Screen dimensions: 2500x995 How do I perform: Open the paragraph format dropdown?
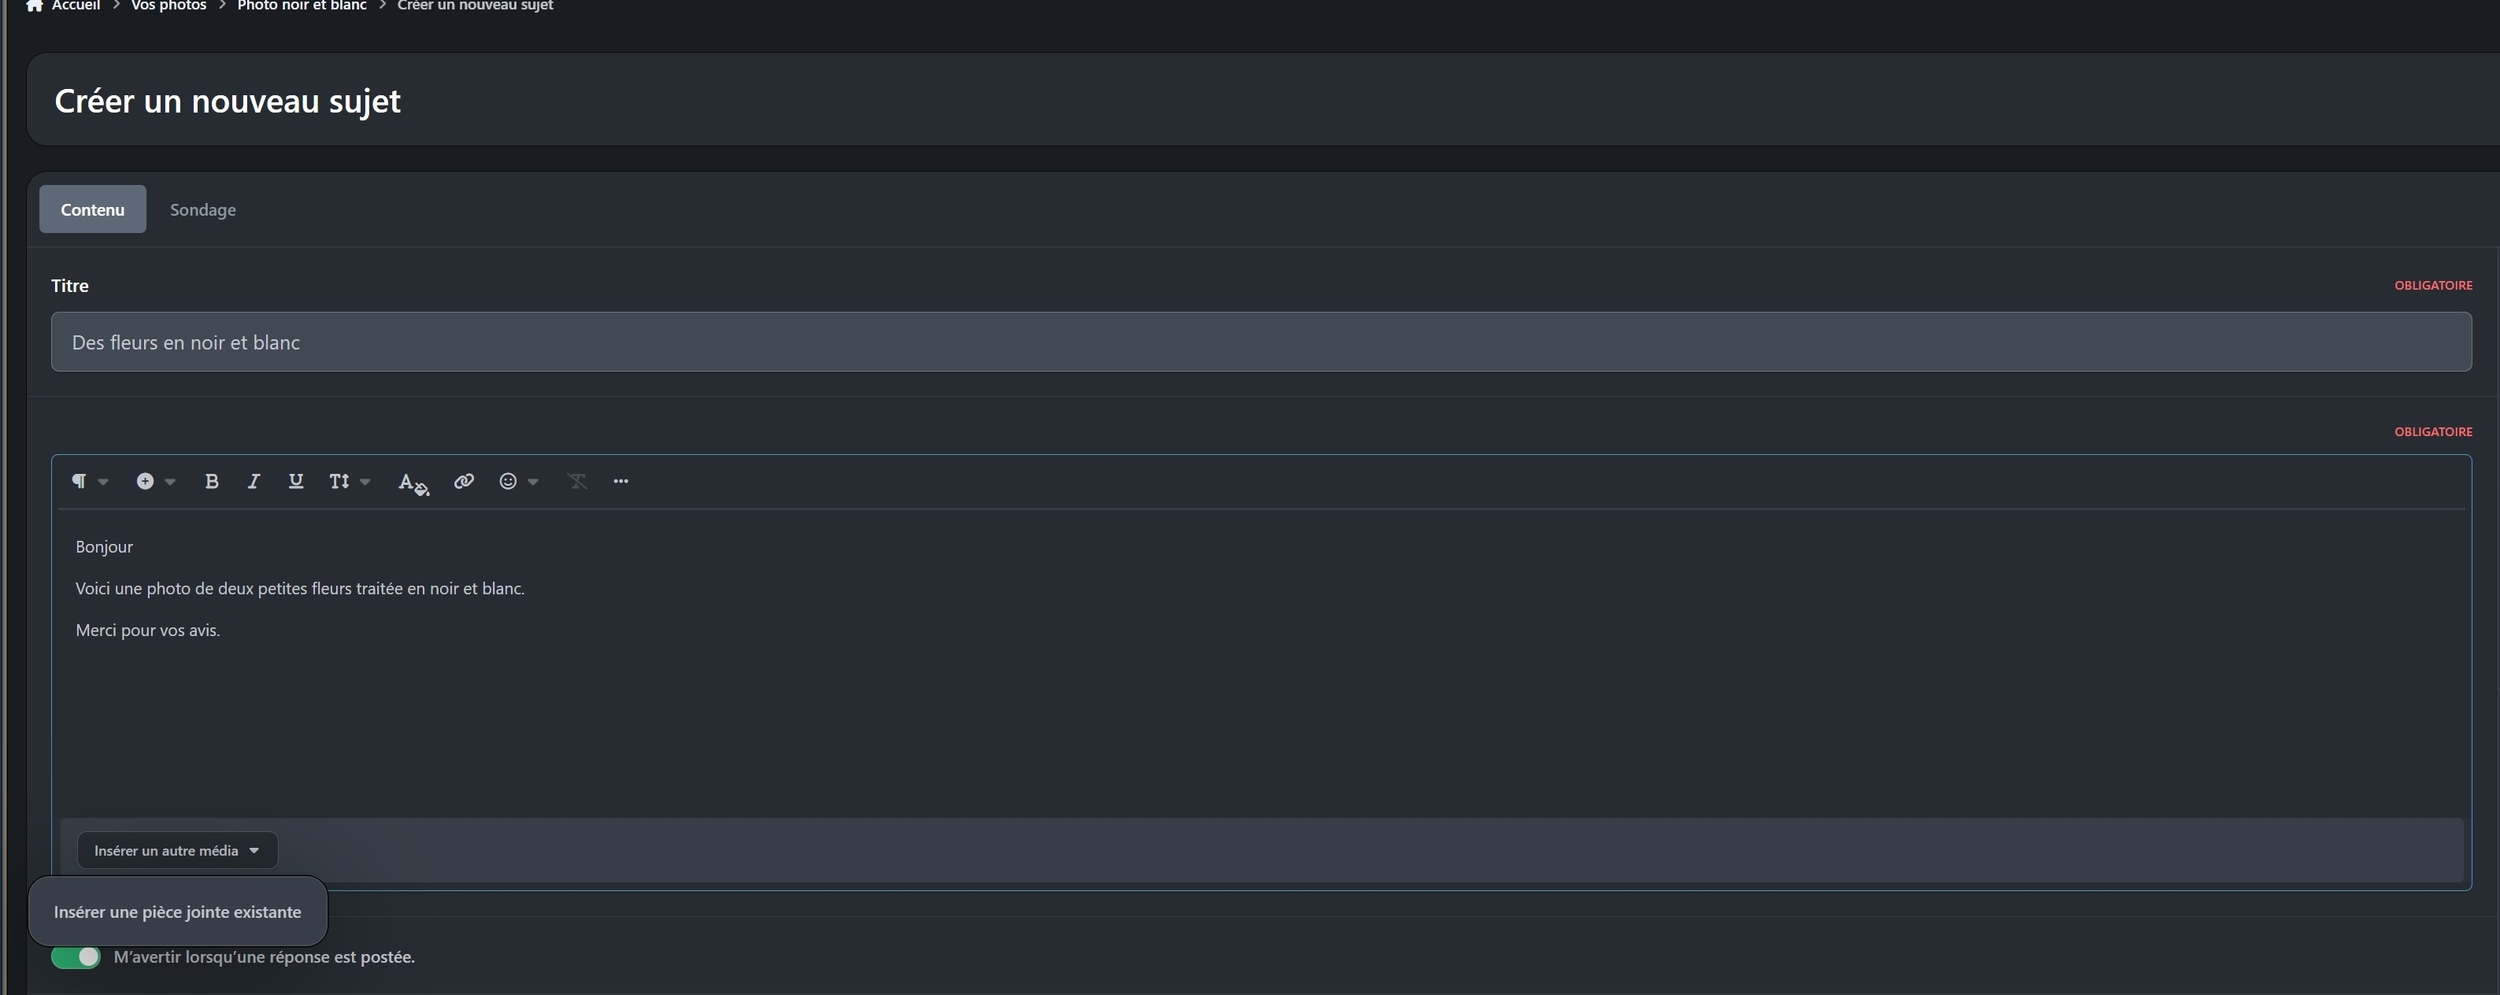point(88,481)
